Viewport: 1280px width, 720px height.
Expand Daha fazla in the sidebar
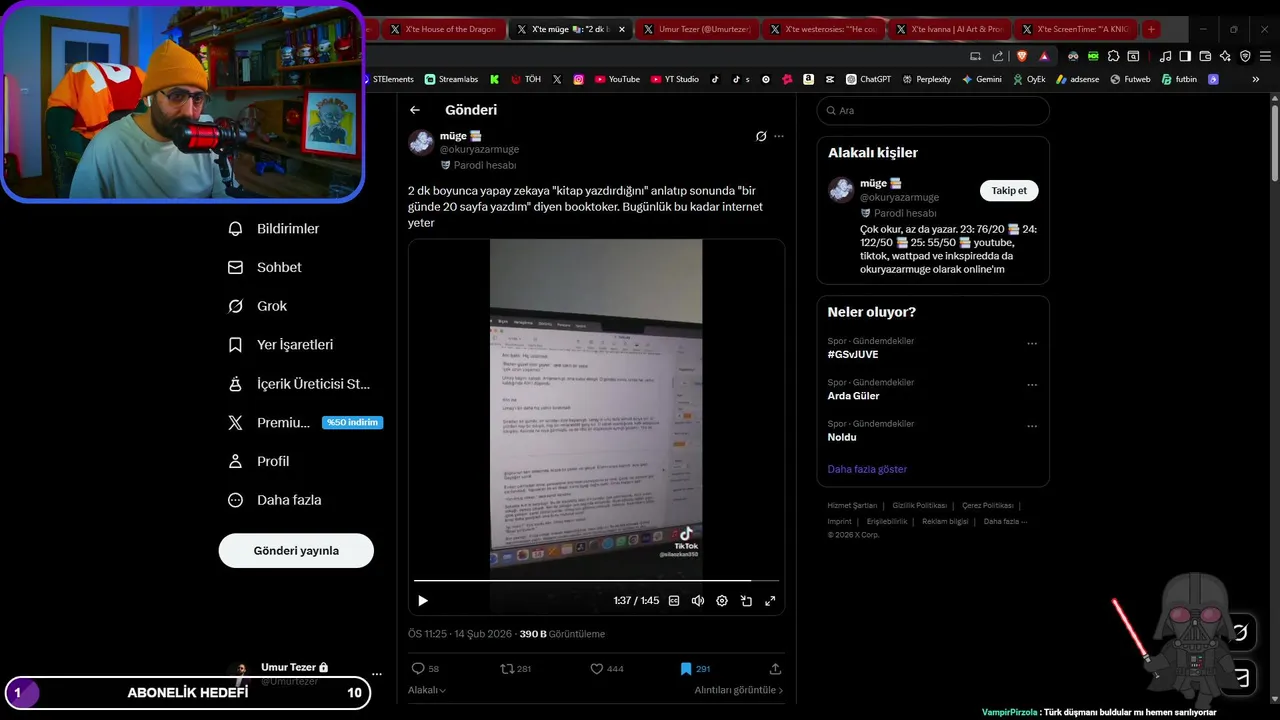(275, 500)
